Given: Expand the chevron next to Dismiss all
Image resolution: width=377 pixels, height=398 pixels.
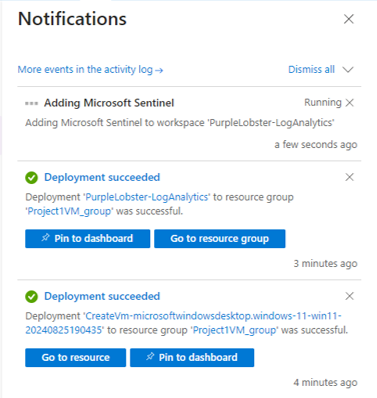Looking at the screenshot, I should 348,70.
